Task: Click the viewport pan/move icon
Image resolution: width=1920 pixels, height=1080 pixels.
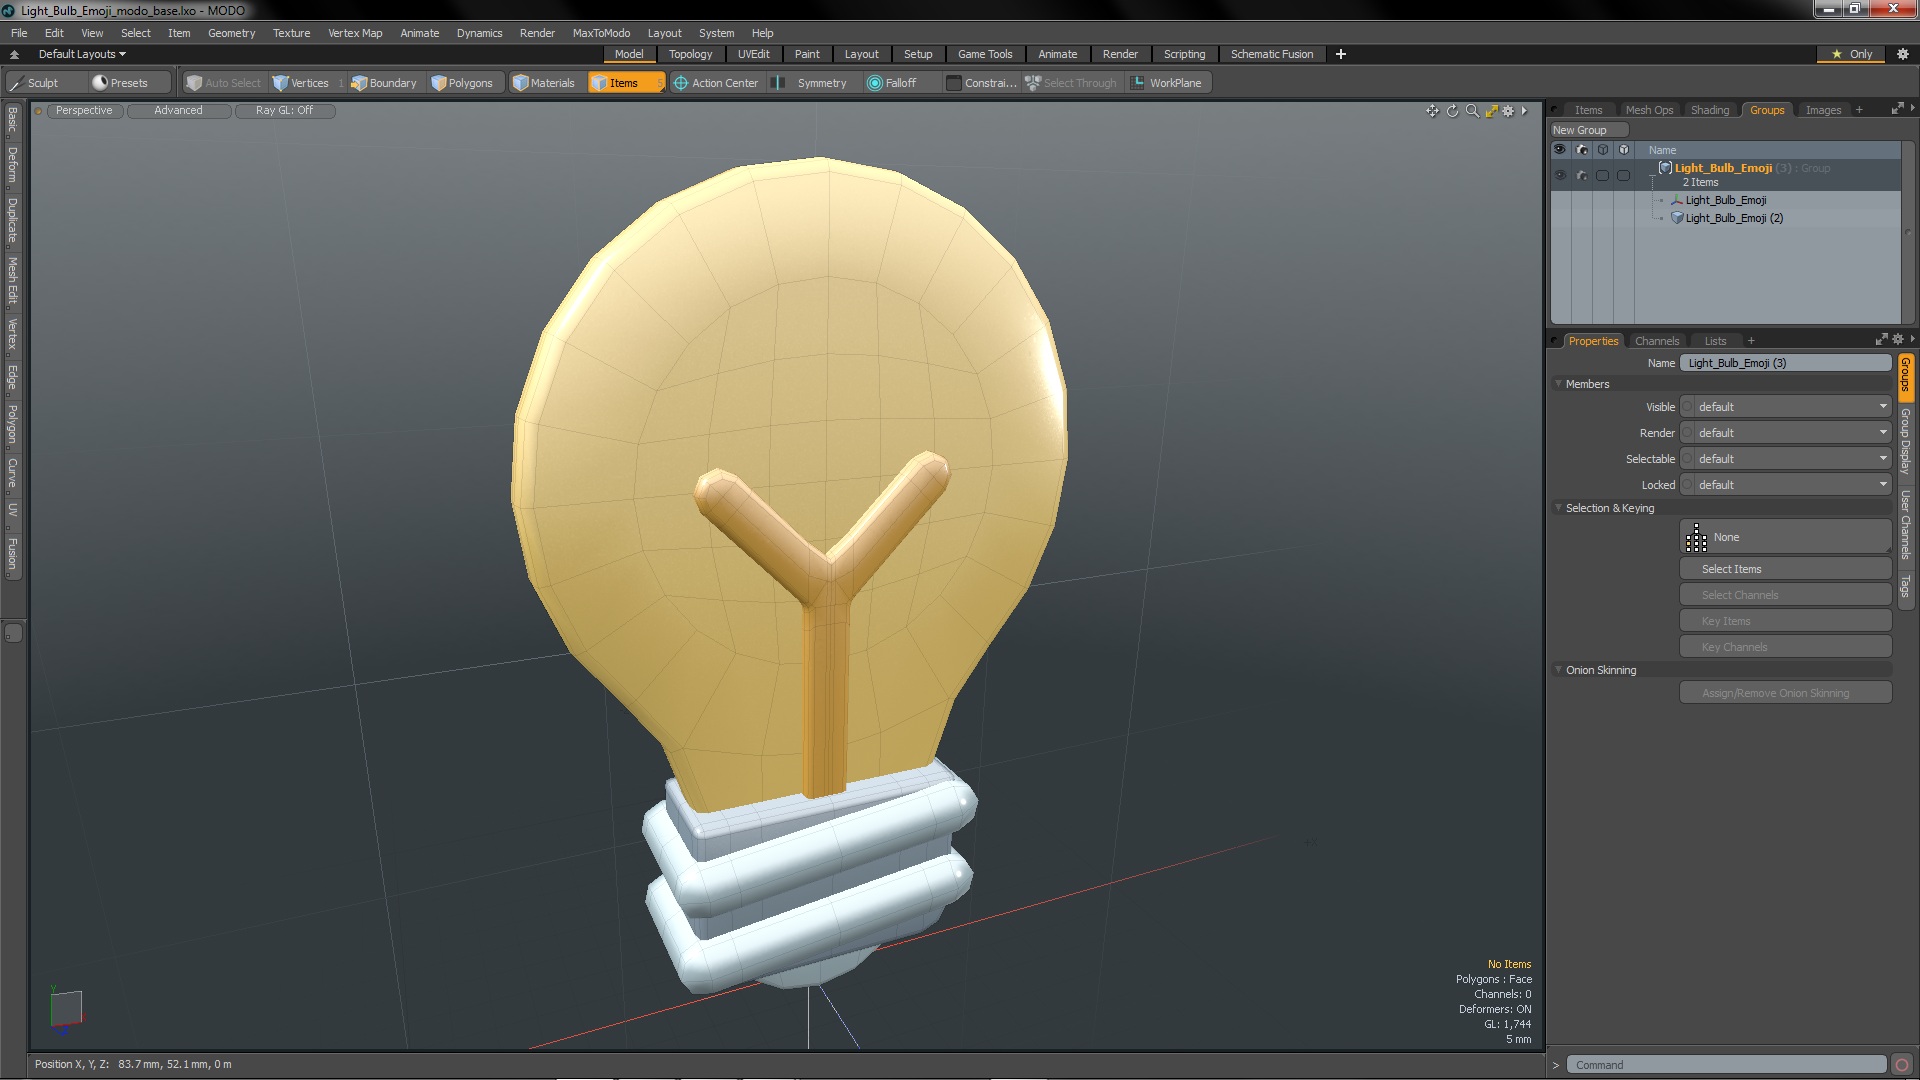Action: click(1432, 111)
